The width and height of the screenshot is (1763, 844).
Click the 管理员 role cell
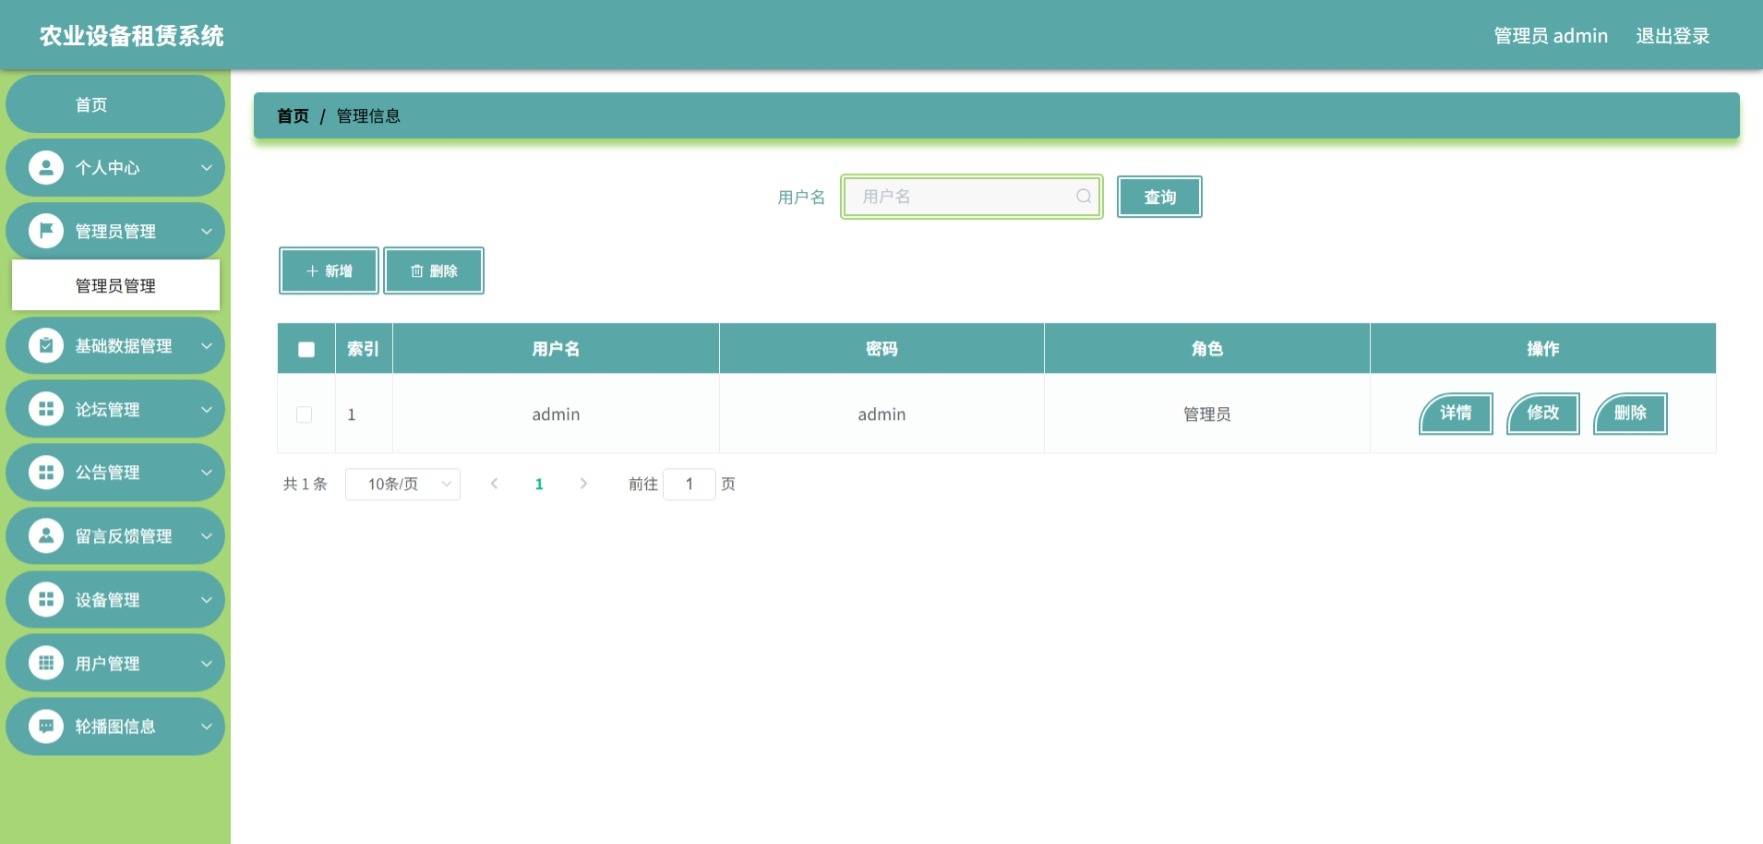1207,414
